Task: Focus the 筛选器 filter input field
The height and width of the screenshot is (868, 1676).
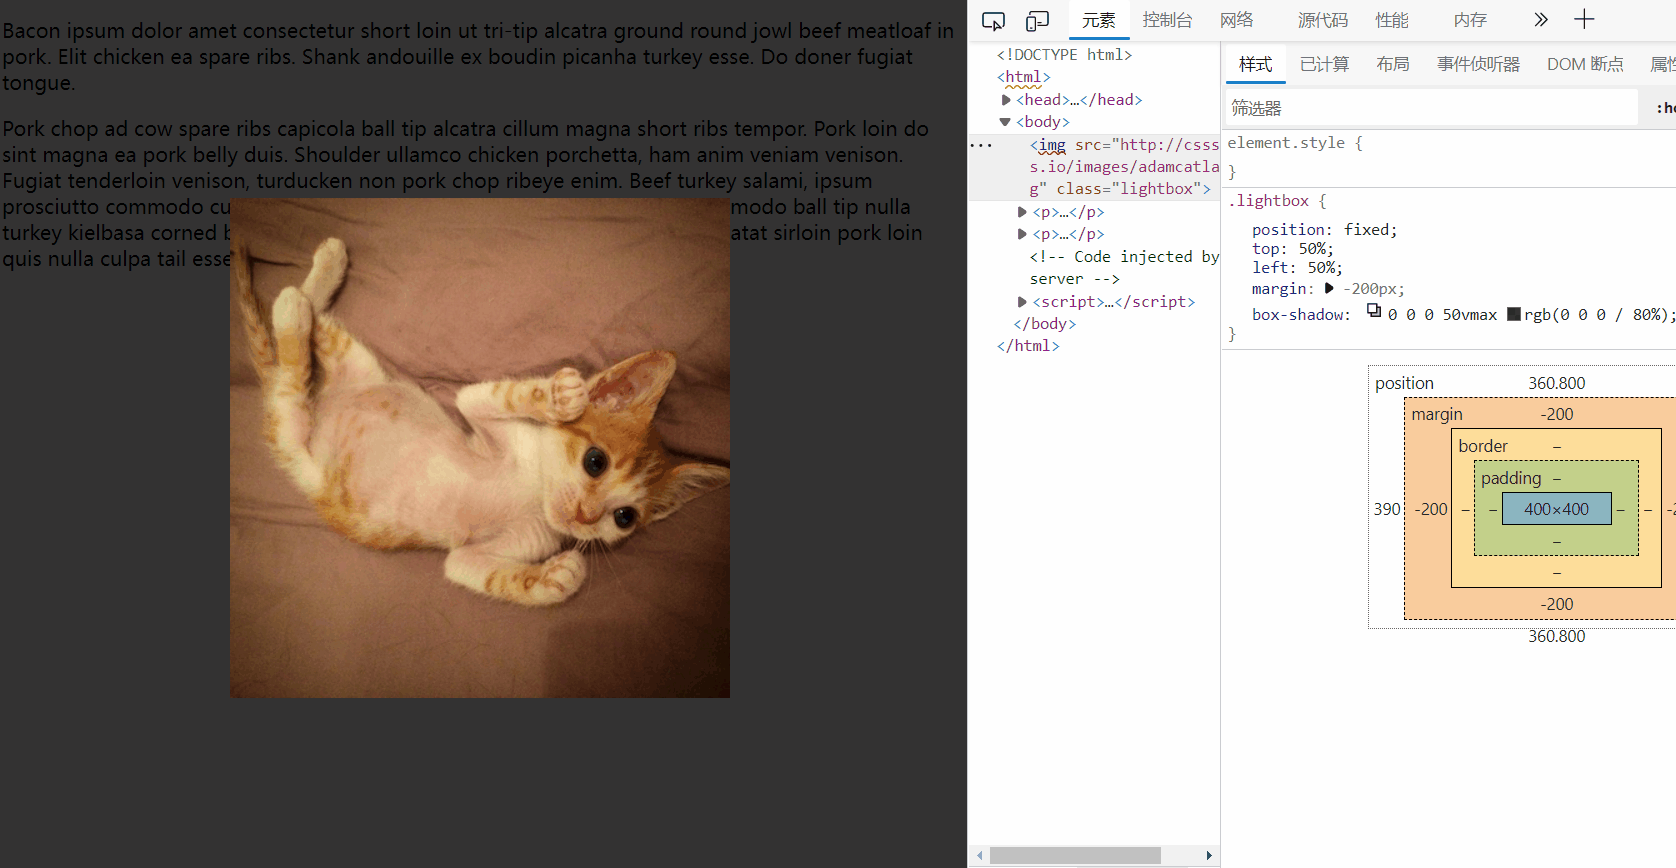Action: (x=1431, y=108)
